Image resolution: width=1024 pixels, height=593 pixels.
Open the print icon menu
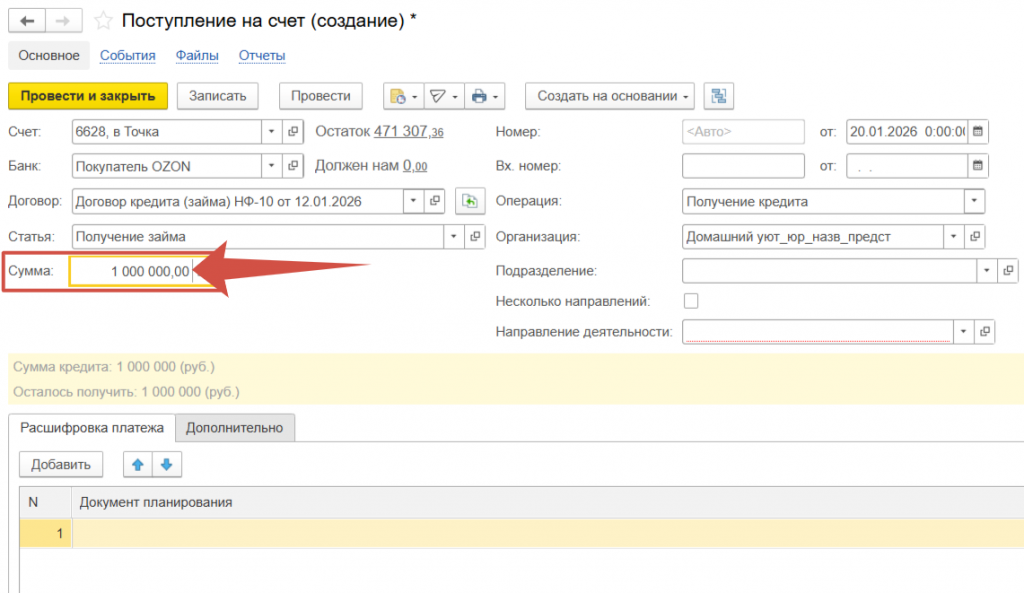click(x=485, y=96)
